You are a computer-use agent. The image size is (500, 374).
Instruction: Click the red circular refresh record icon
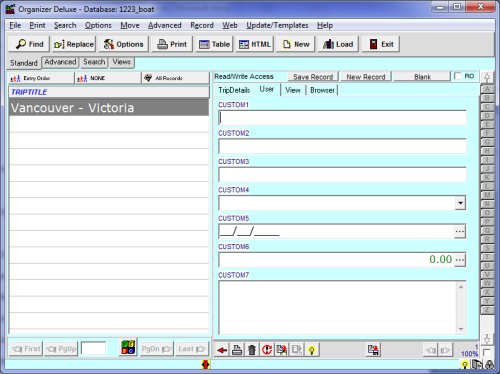point(267,350)
